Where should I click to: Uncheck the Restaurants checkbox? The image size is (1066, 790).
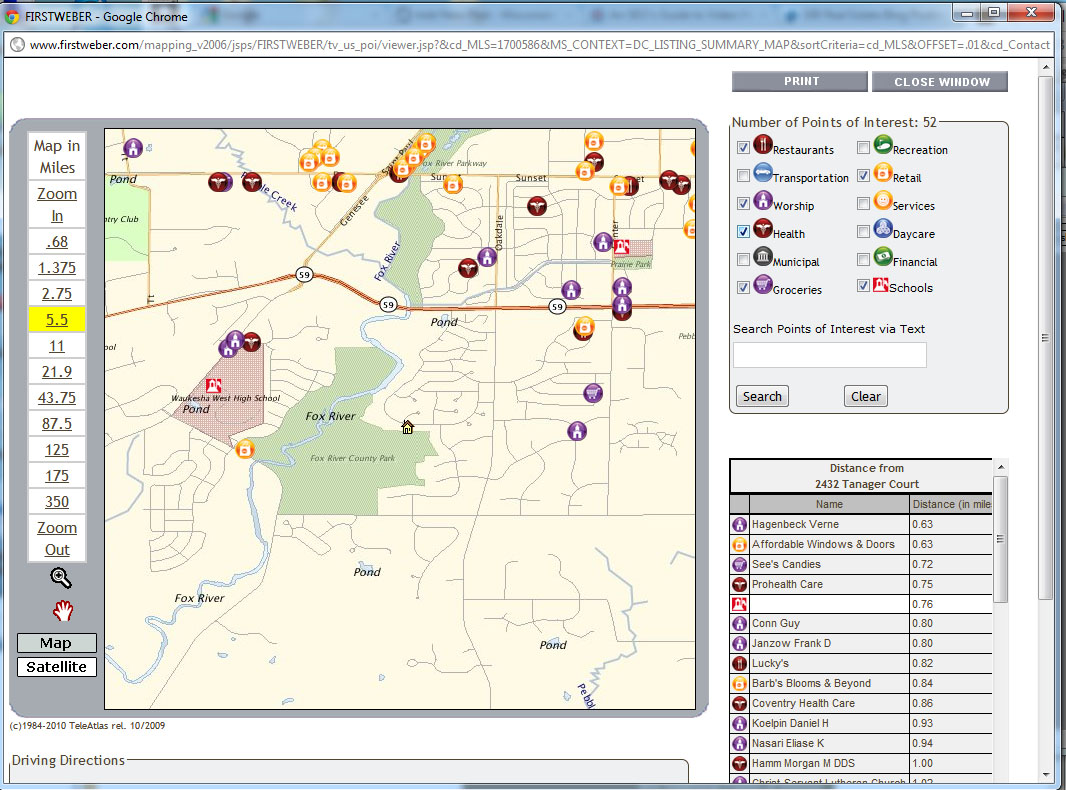743,148
